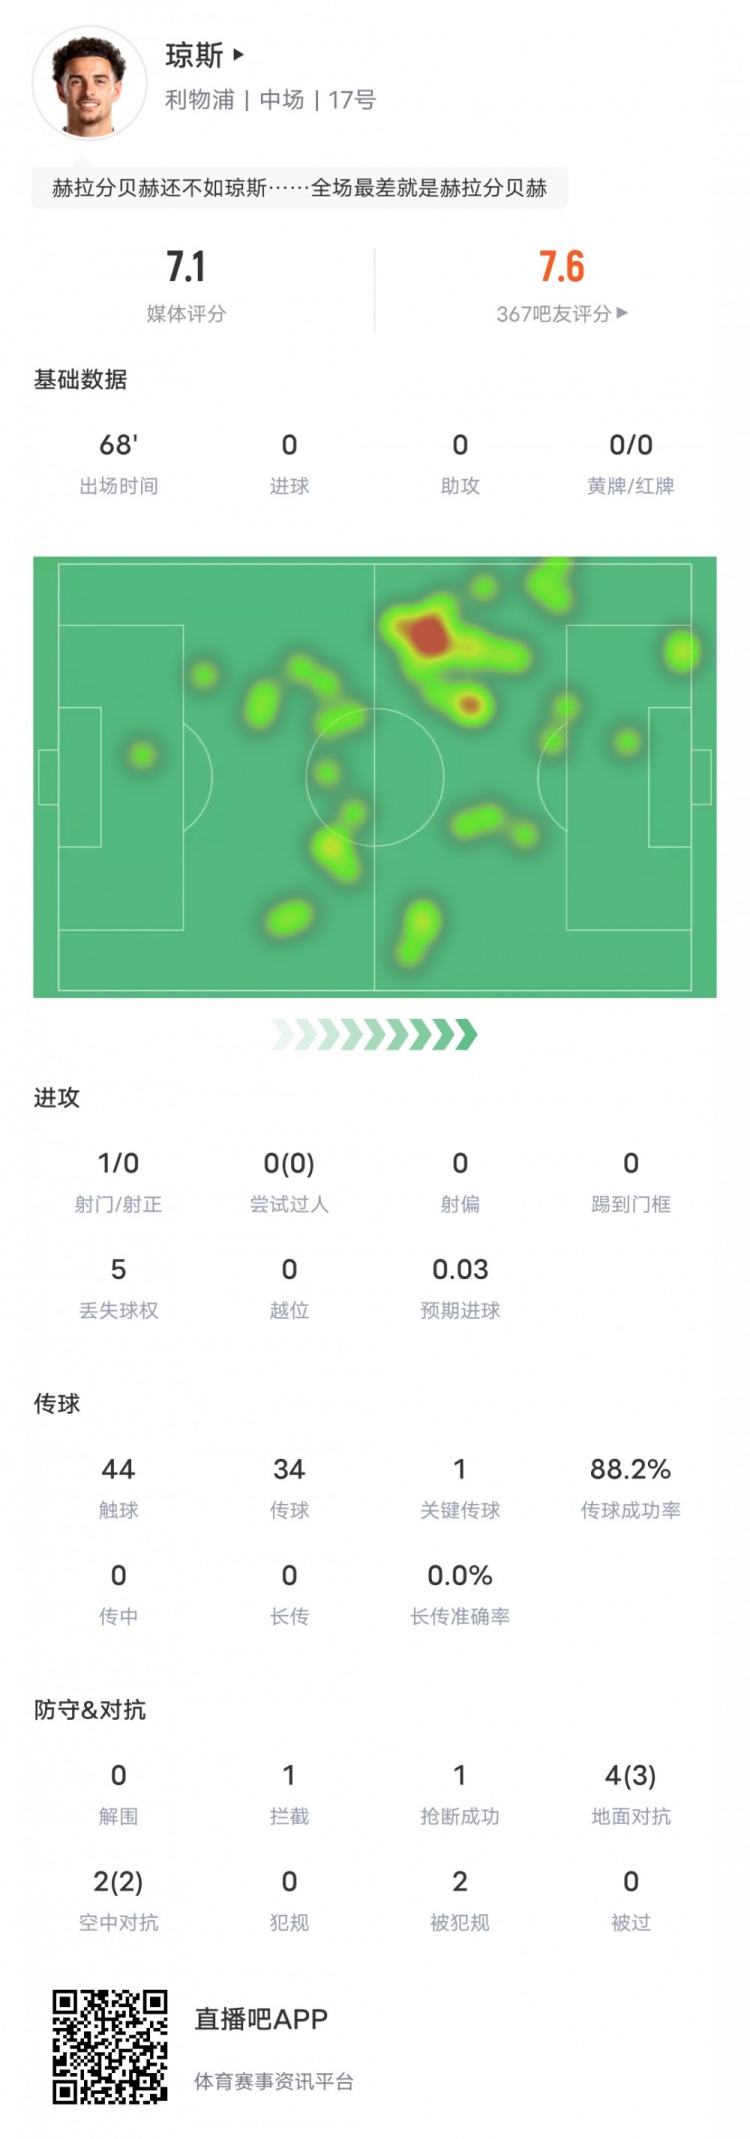Click the attack direction arrows indicator
This screenshot has width=750, height=2139.
[375, 1034]
